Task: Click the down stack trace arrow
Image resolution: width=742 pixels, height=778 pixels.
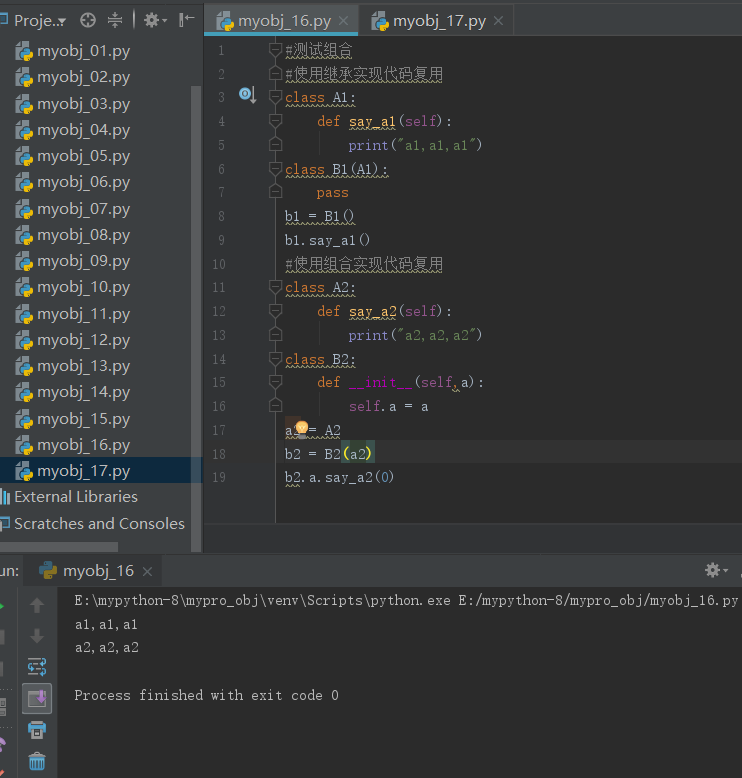Action: pos(37,636)
